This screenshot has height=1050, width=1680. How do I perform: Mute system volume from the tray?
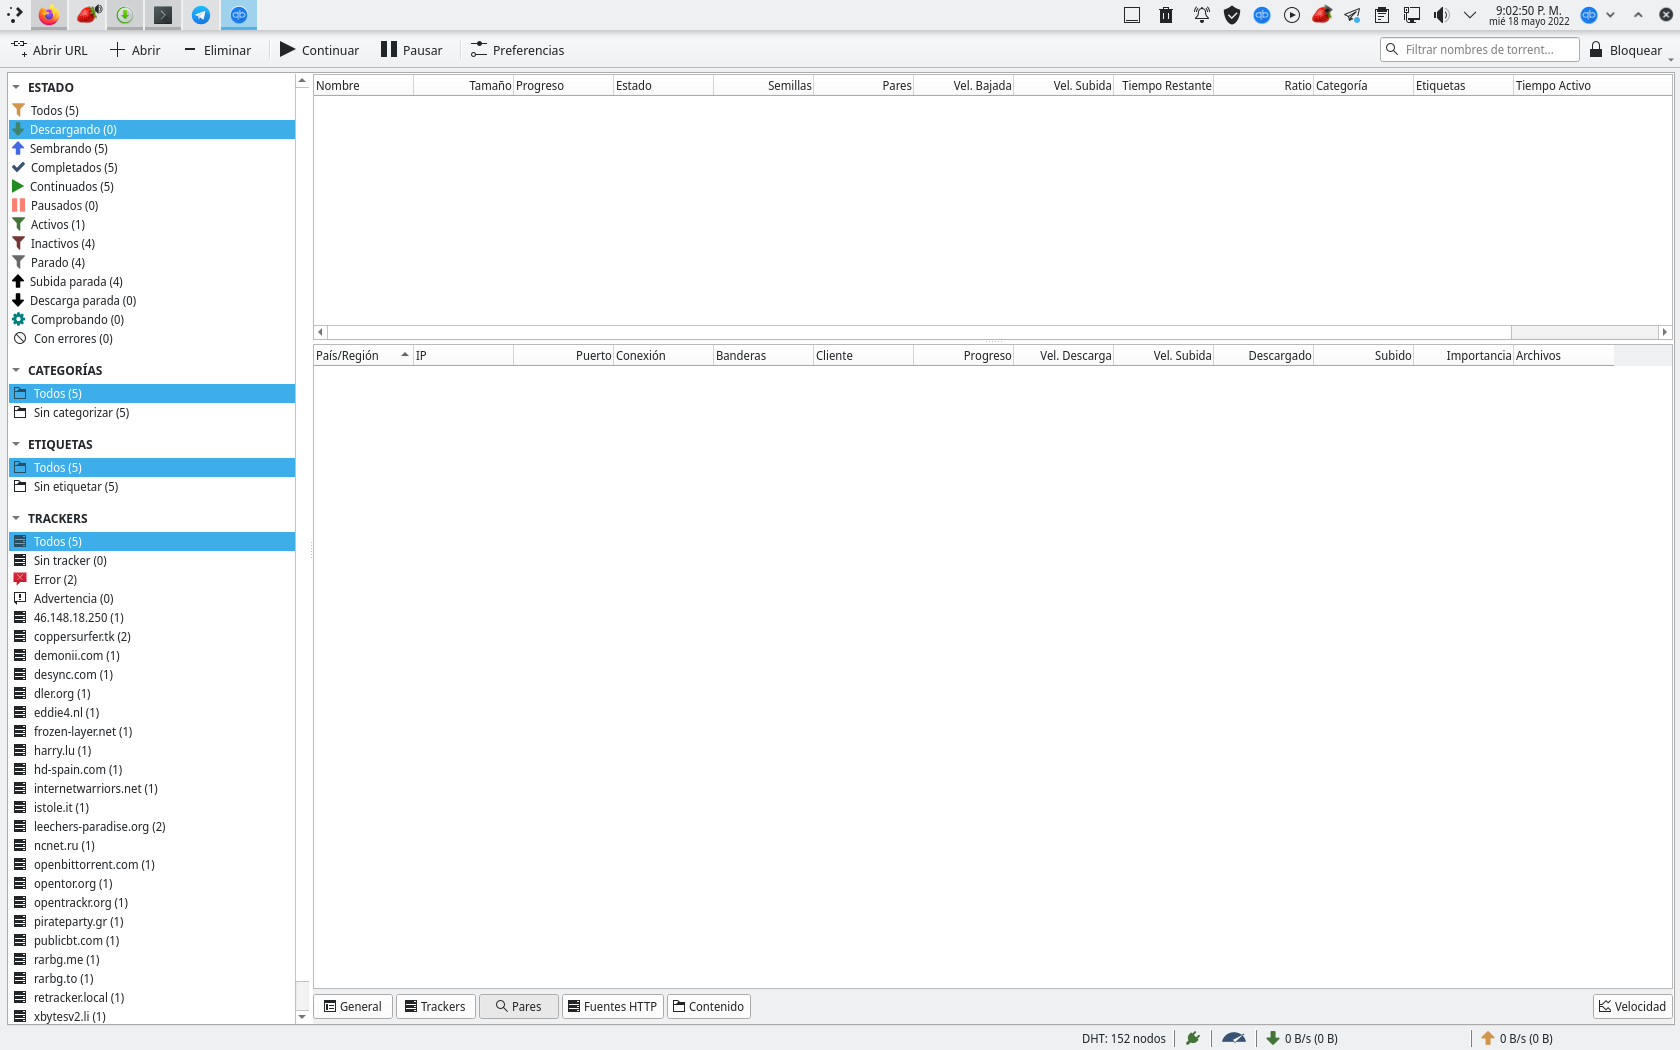pos(1442,15)
